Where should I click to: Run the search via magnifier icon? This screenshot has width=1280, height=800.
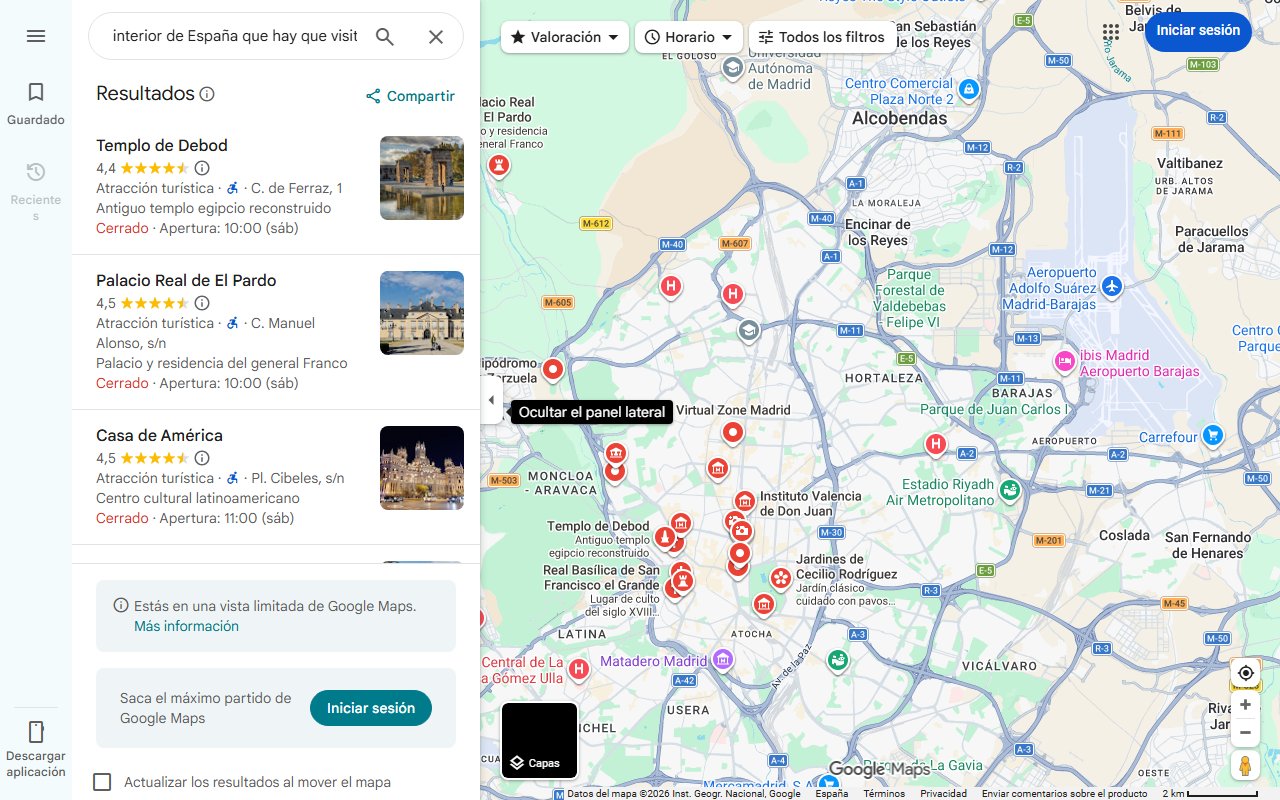pyautogui.click(x=385, y=36)
